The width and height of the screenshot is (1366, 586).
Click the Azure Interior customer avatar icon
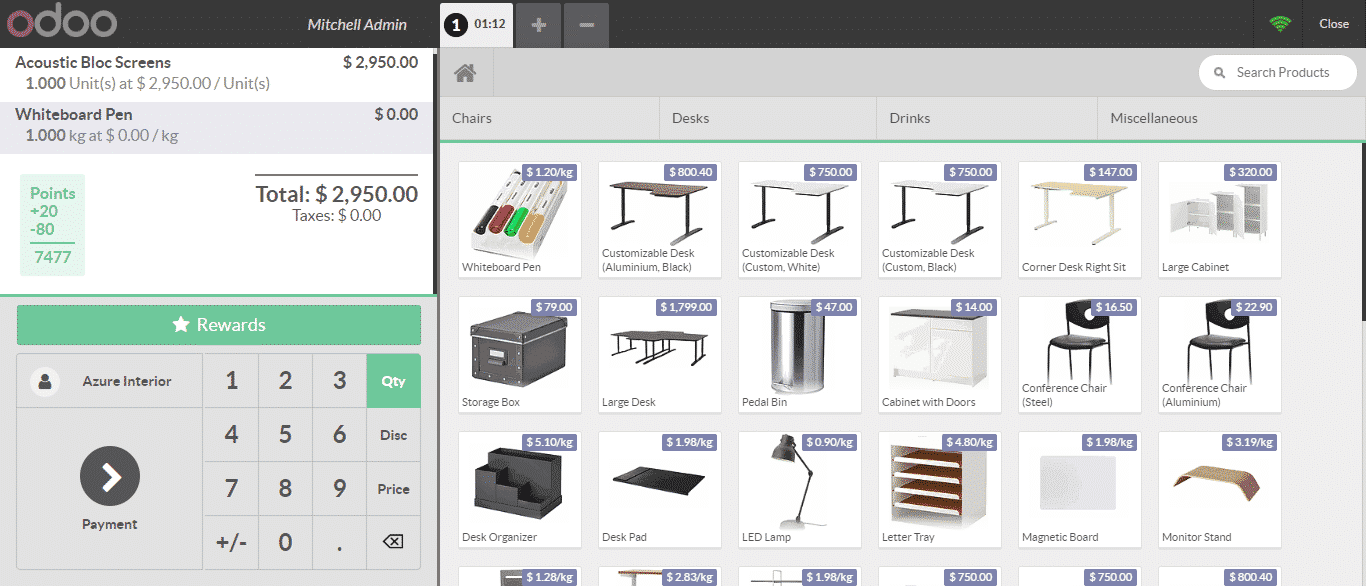45,381
